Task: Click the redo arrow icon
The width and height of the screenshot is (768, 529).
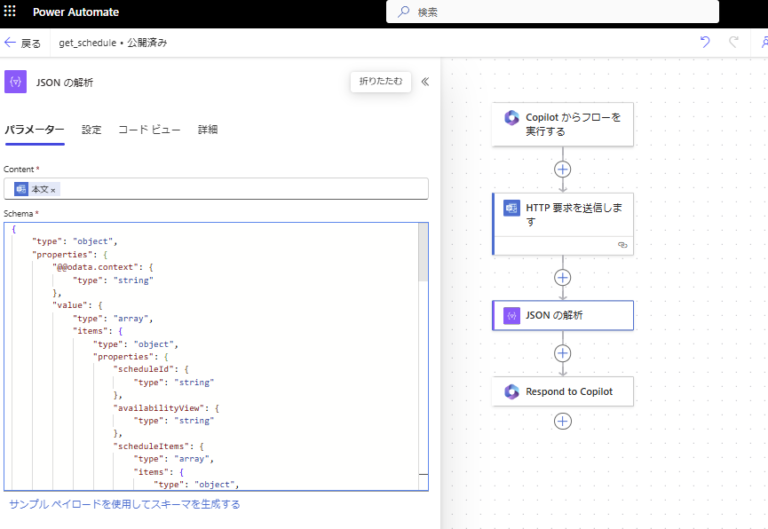Action: click(734, 43)
